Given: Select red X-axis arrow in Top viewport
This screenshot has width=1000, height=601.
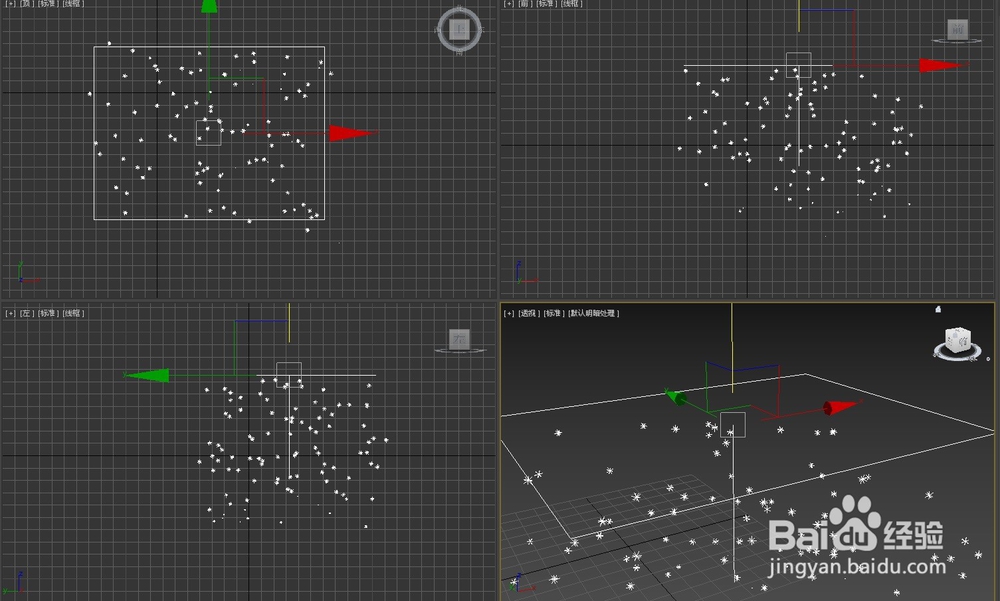Looking at the screenshot, I should pos(351,133).
